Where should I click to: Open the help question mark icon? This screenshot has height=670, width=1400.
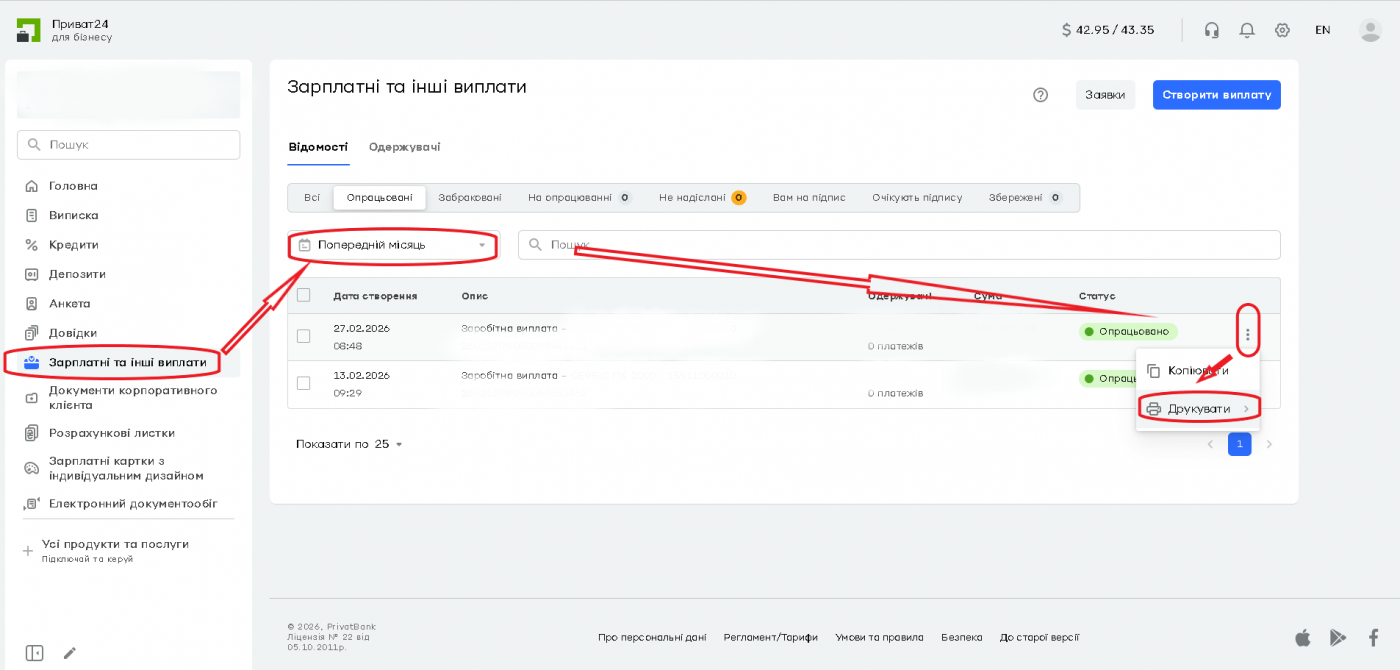(x=1040, y=95)
